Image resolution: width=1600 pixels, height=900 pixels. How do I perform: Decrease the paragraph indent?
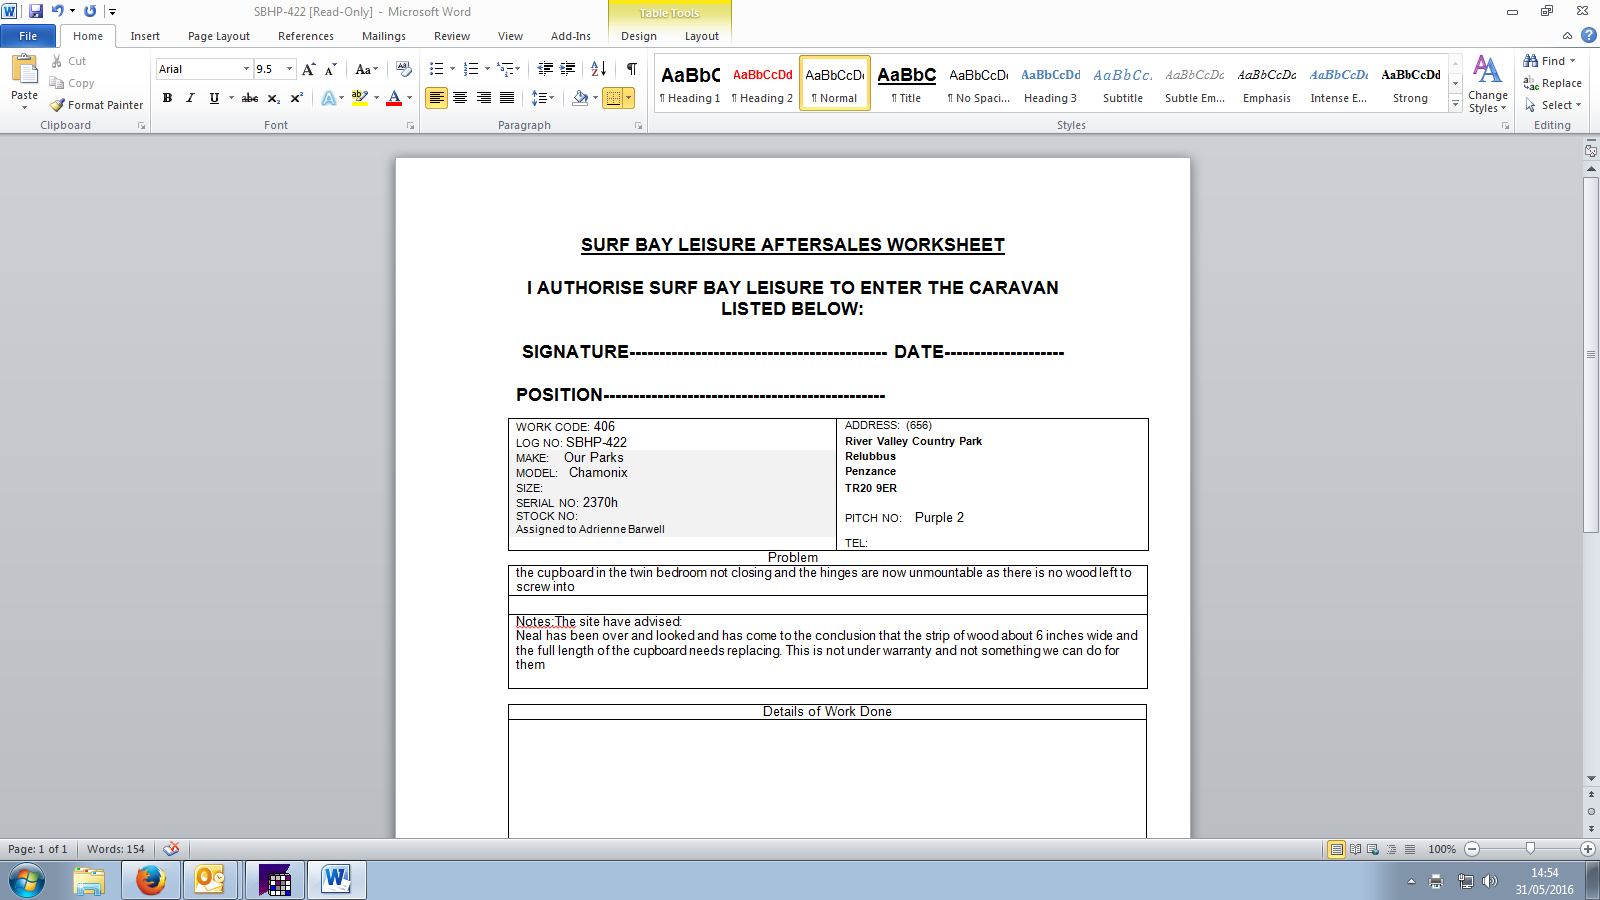[545, 69]
